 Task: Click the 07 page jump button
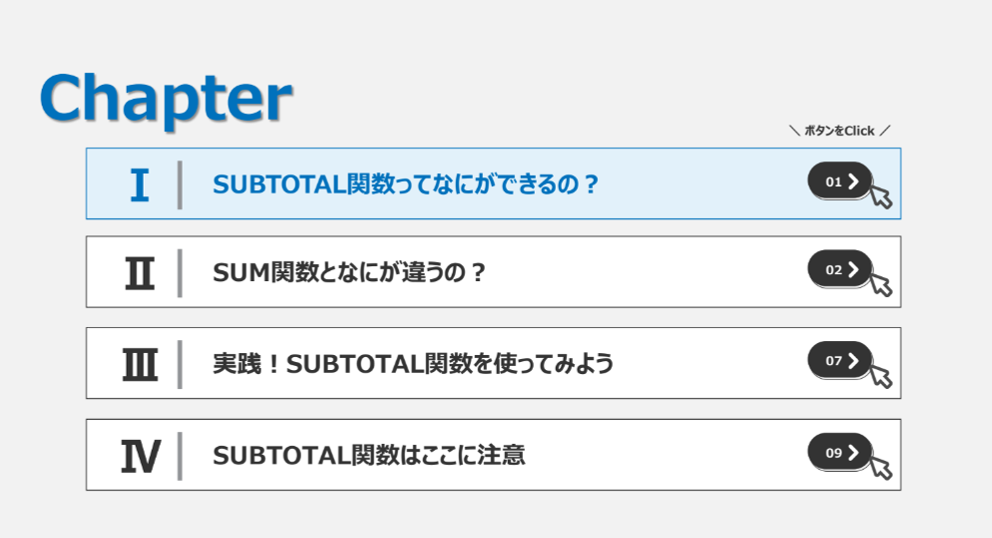840,360
